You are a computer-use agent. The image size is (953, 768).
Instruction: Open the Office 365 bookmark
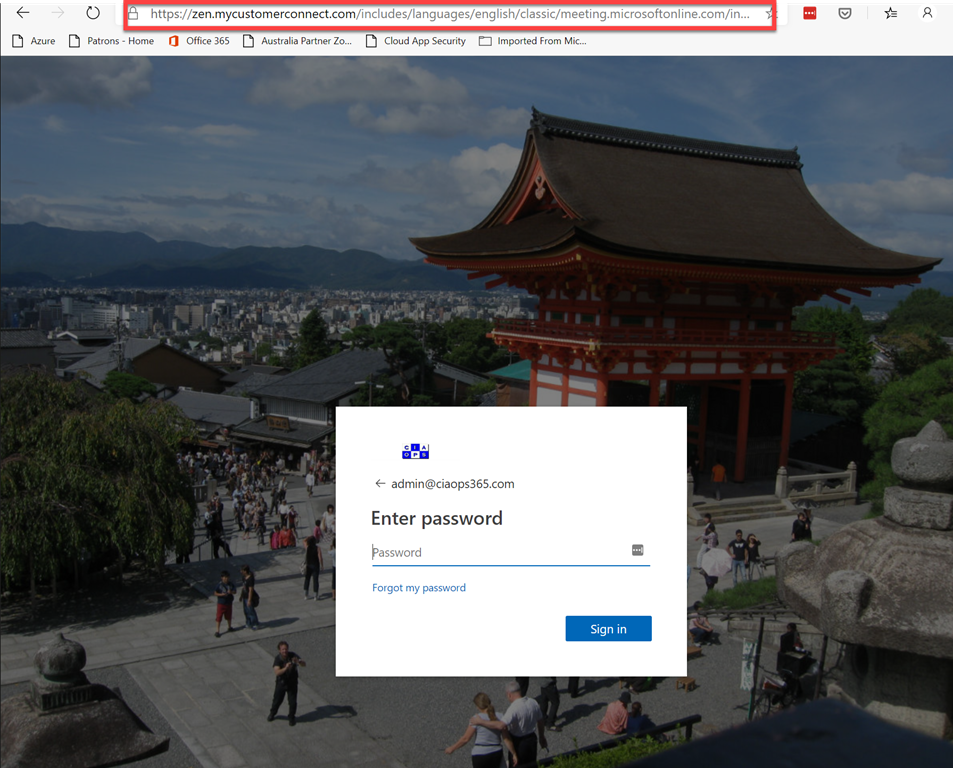(x=199, y=41)
